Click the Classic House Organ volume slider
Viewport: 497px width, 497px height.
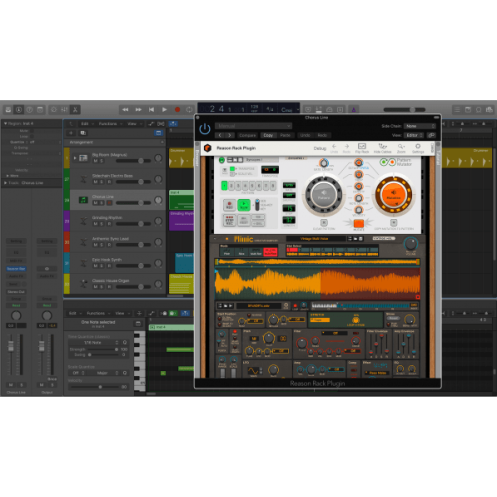point(133,287)
